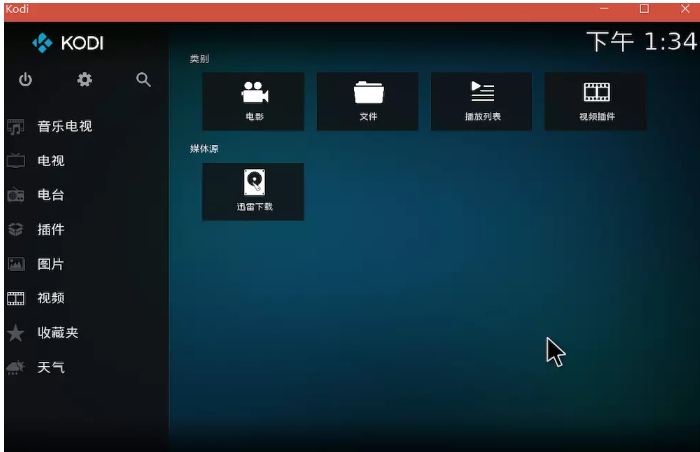Open settings via the gear icon
Screen dimensions: 700x452
(x=85, y=80)
